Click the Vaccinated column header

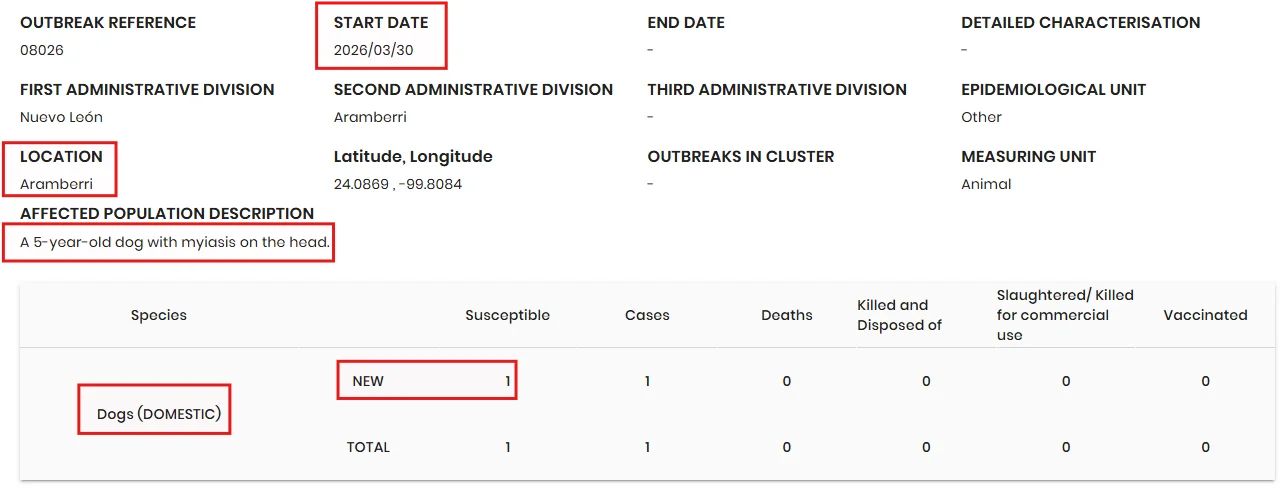click(x=1205, y=315)
